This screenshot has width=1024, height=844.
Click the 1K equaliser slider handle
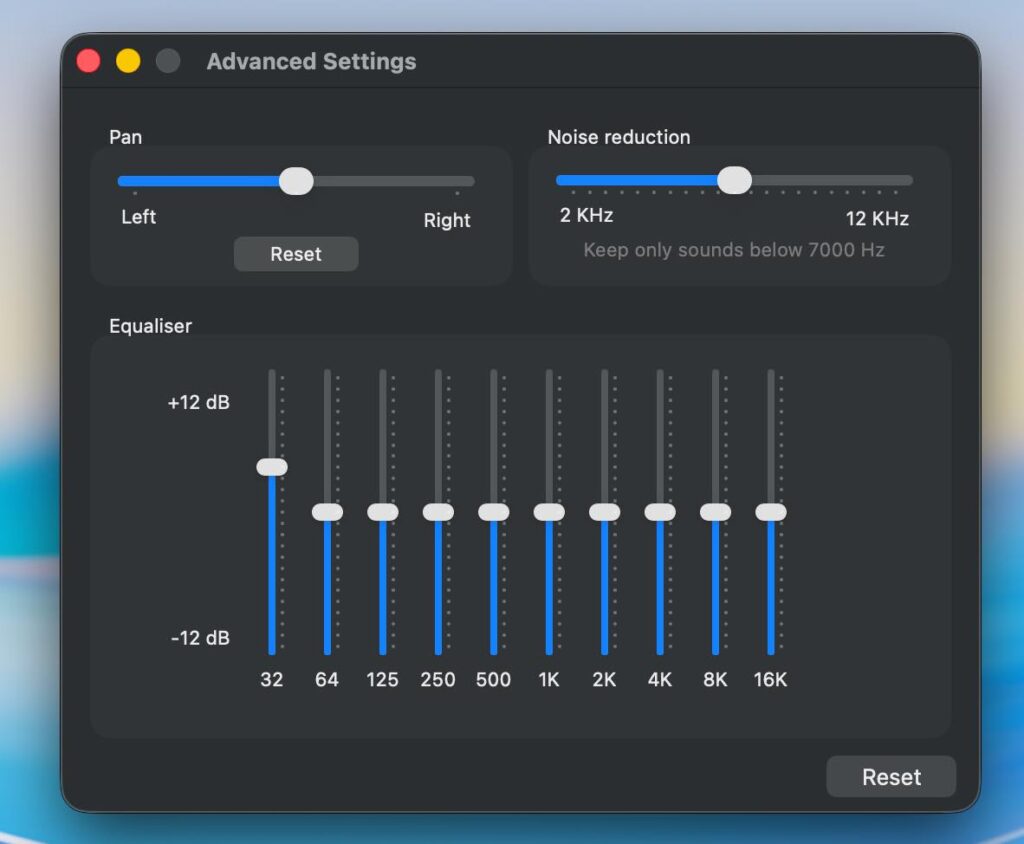(x=549, y=512)
